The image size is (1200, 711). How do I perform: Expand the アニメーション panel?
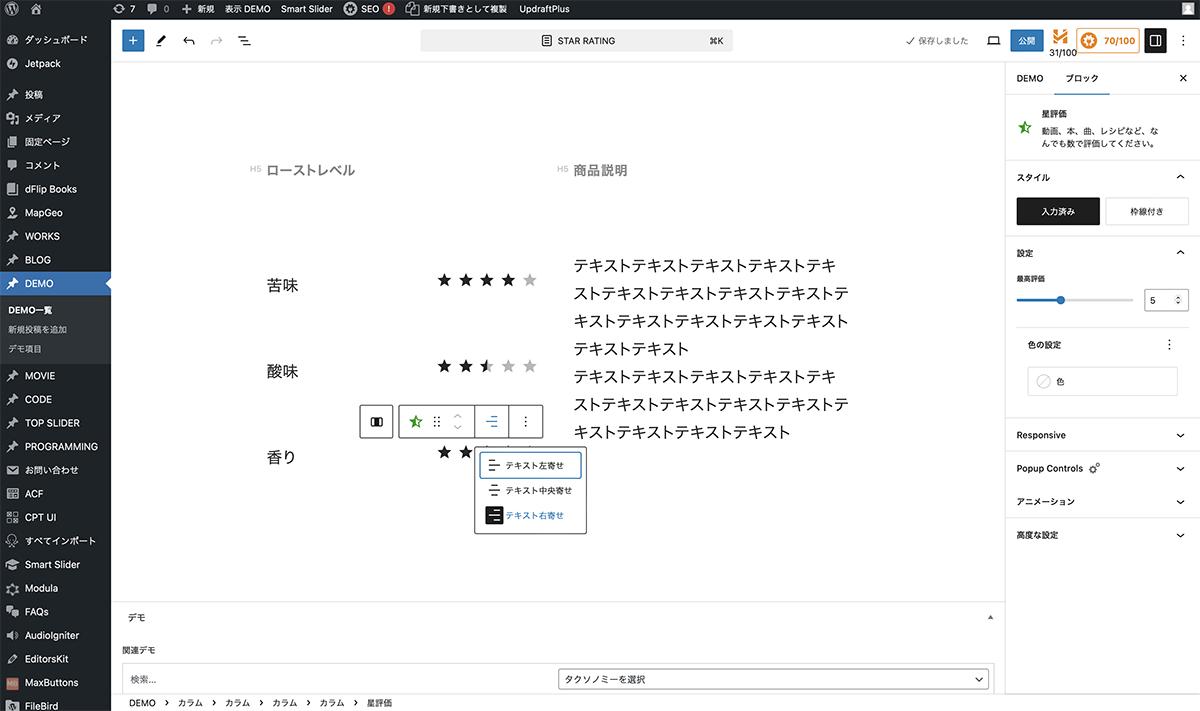pyautogui.click(x=1102, y=501)
